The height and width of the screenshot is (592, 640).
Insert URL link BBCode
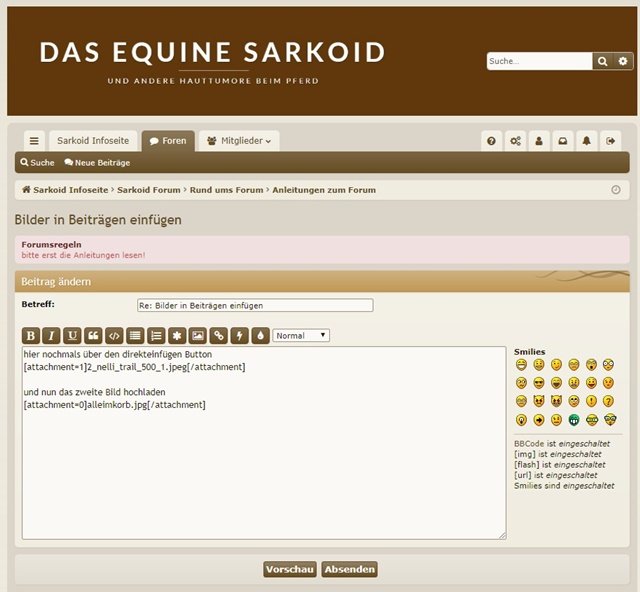(x=218, y=336)
